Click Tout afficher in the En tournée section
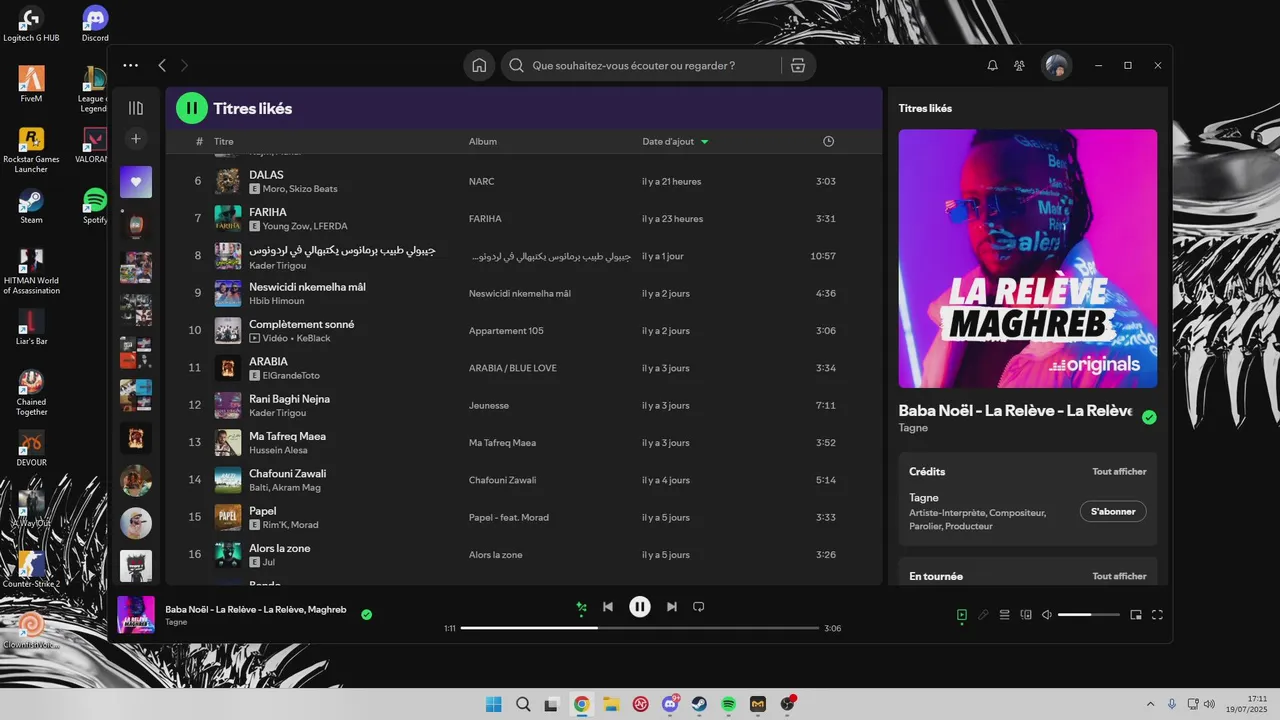This screenshot has width=1280, height=720. coord(1119,577)
